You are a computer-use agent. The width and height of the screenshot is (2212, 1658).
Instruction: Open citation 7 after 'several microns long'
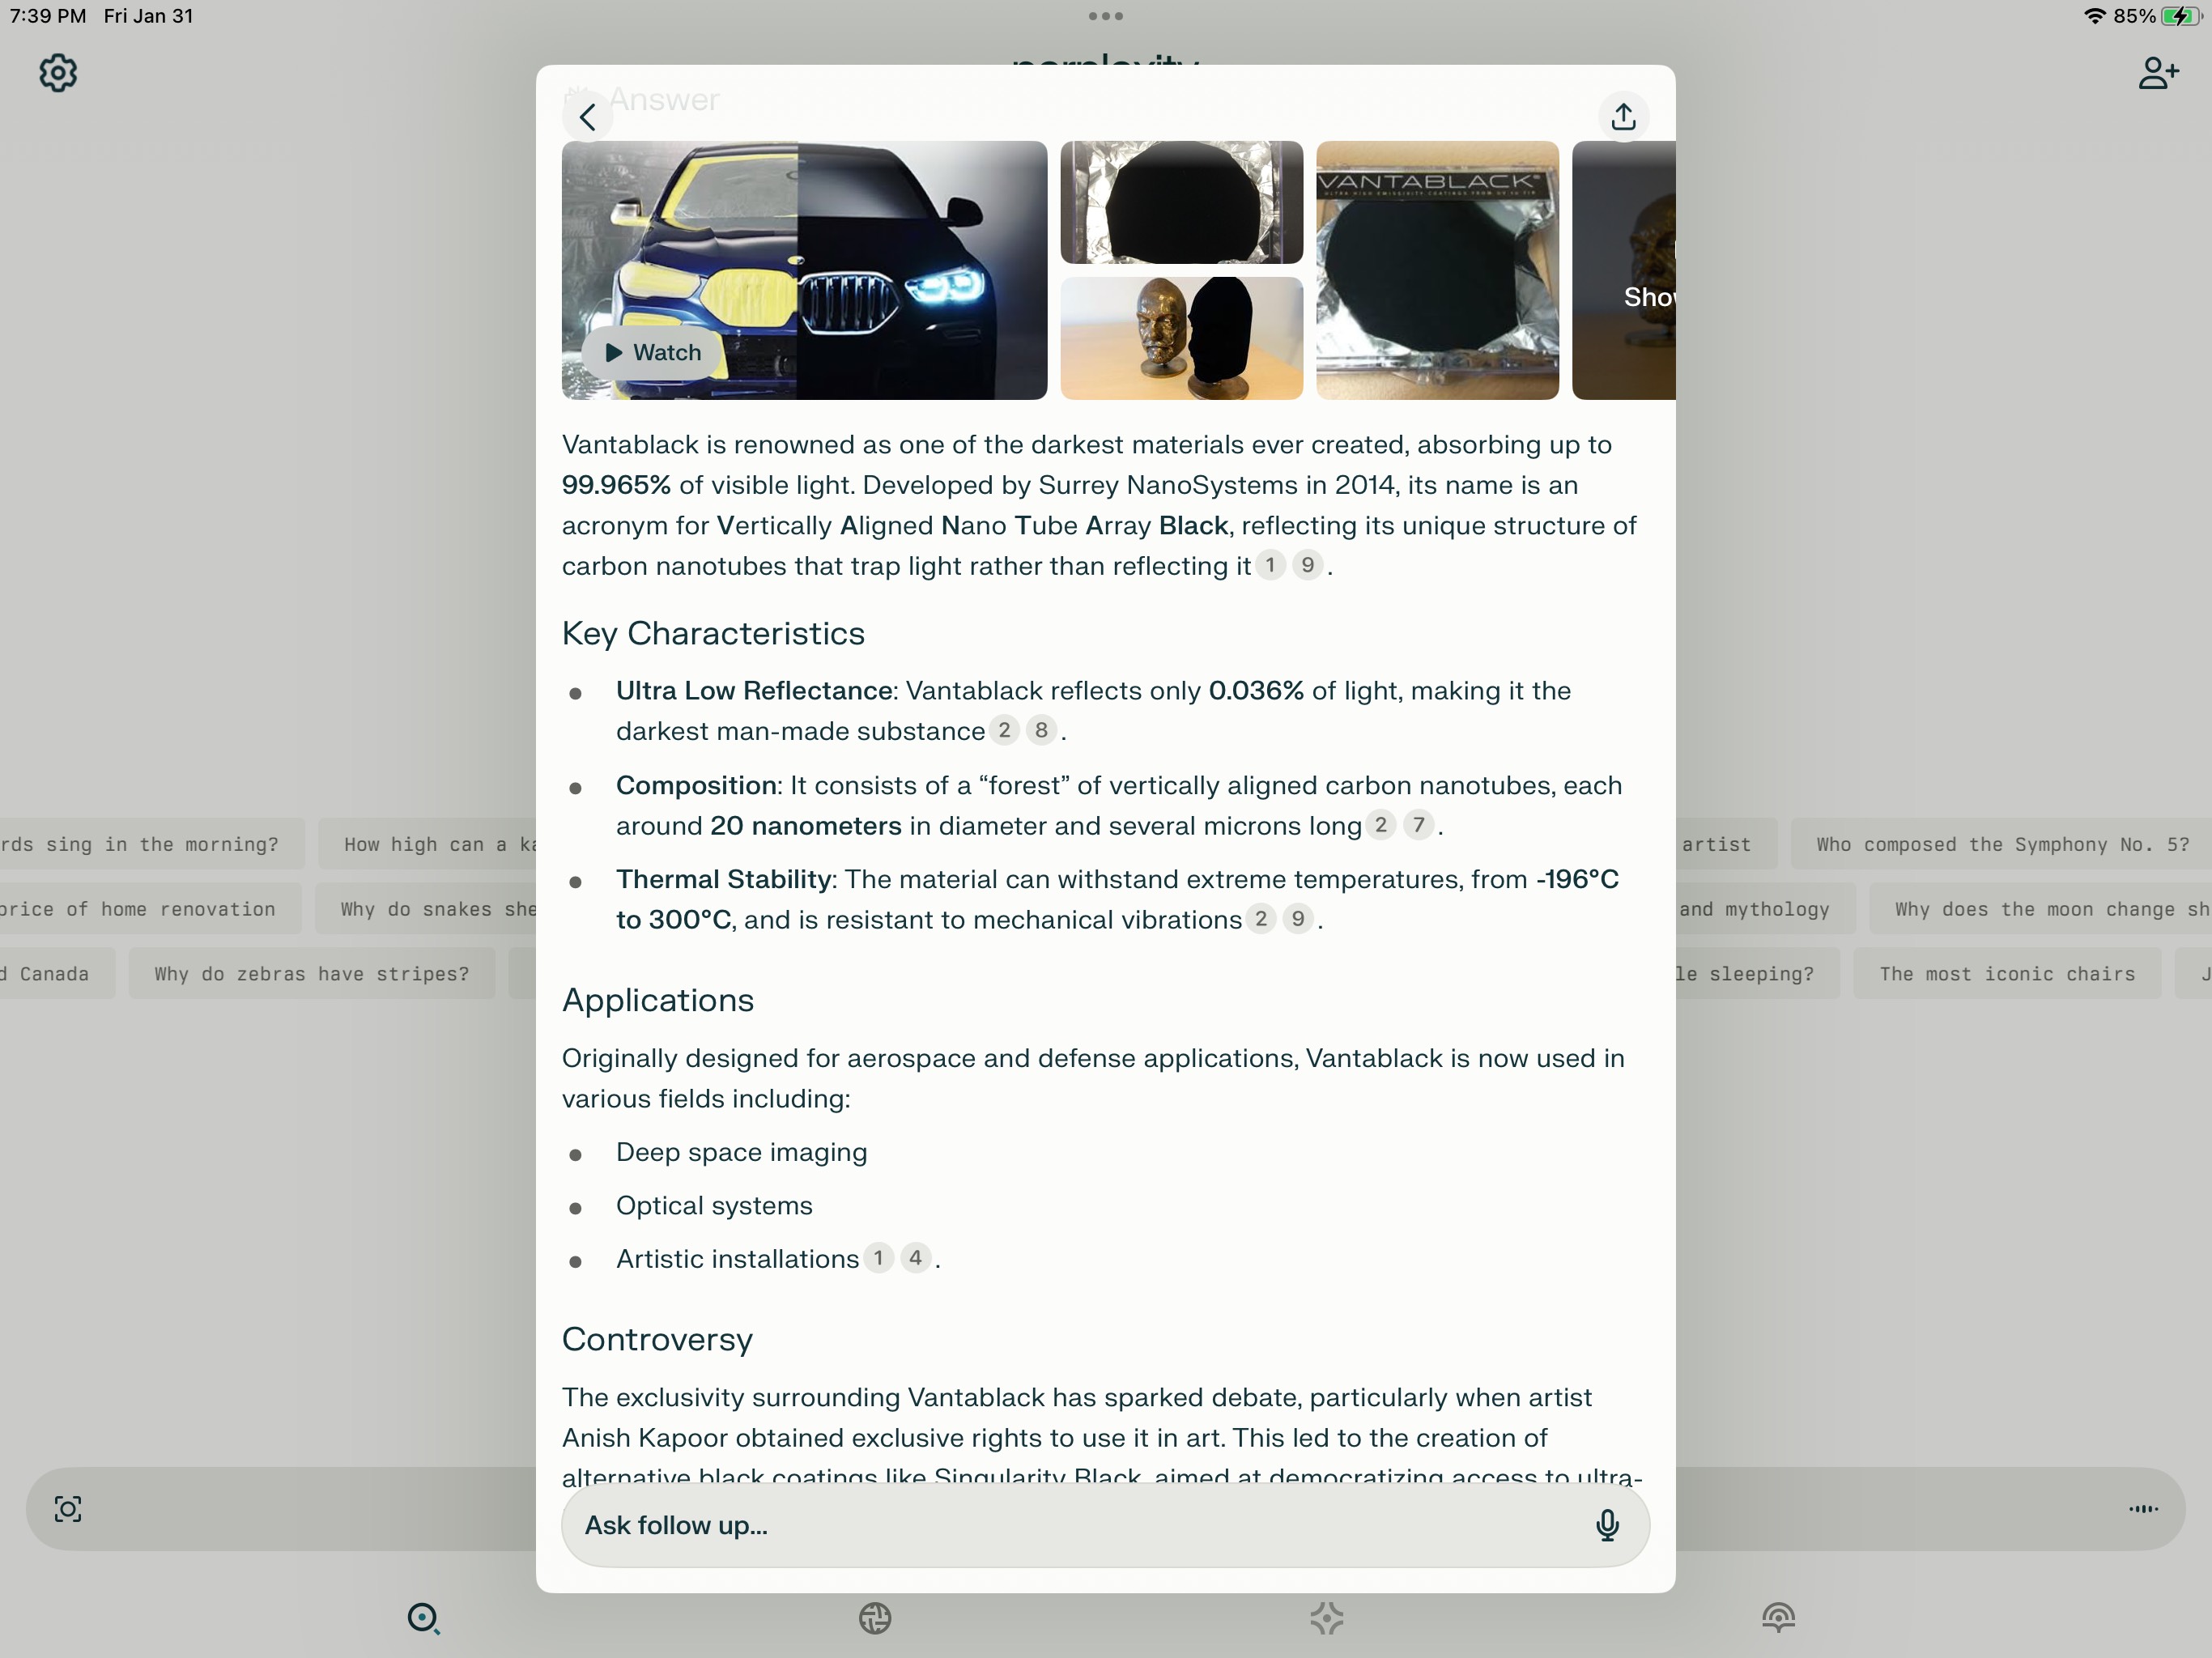click(1418, 825)
